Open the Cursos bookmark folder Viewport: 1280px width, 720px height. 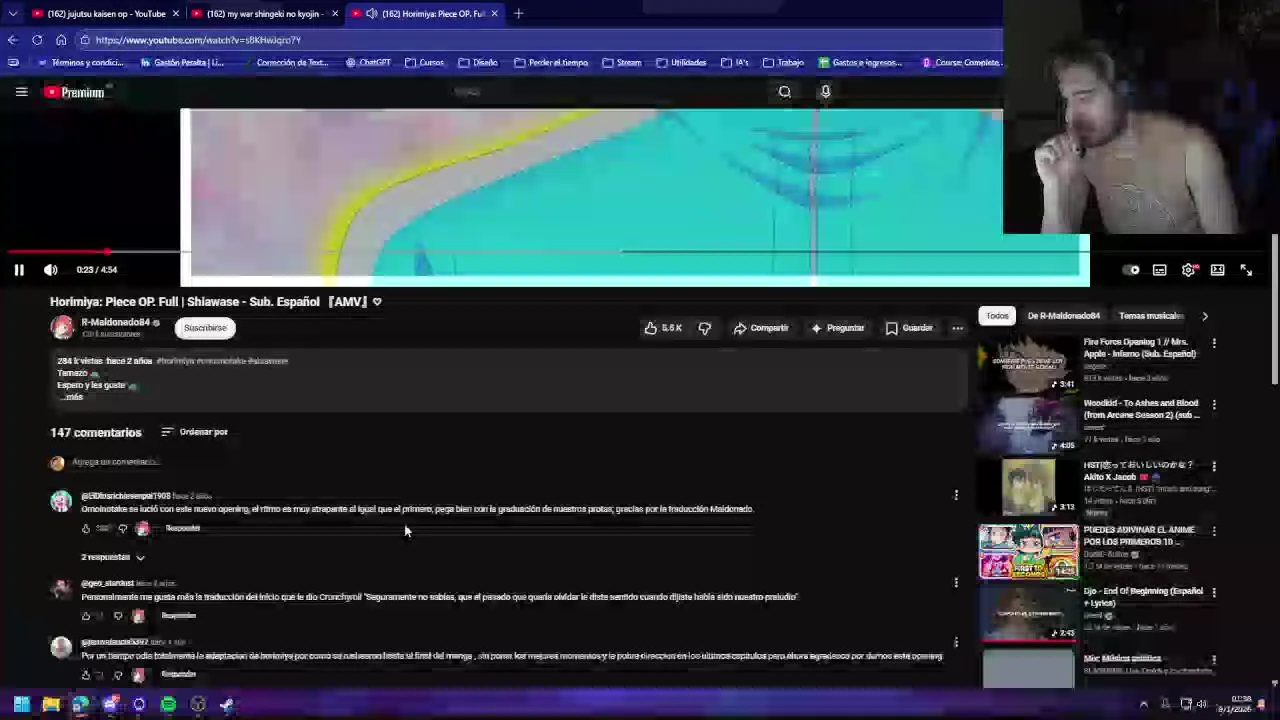tap(425, 62)
